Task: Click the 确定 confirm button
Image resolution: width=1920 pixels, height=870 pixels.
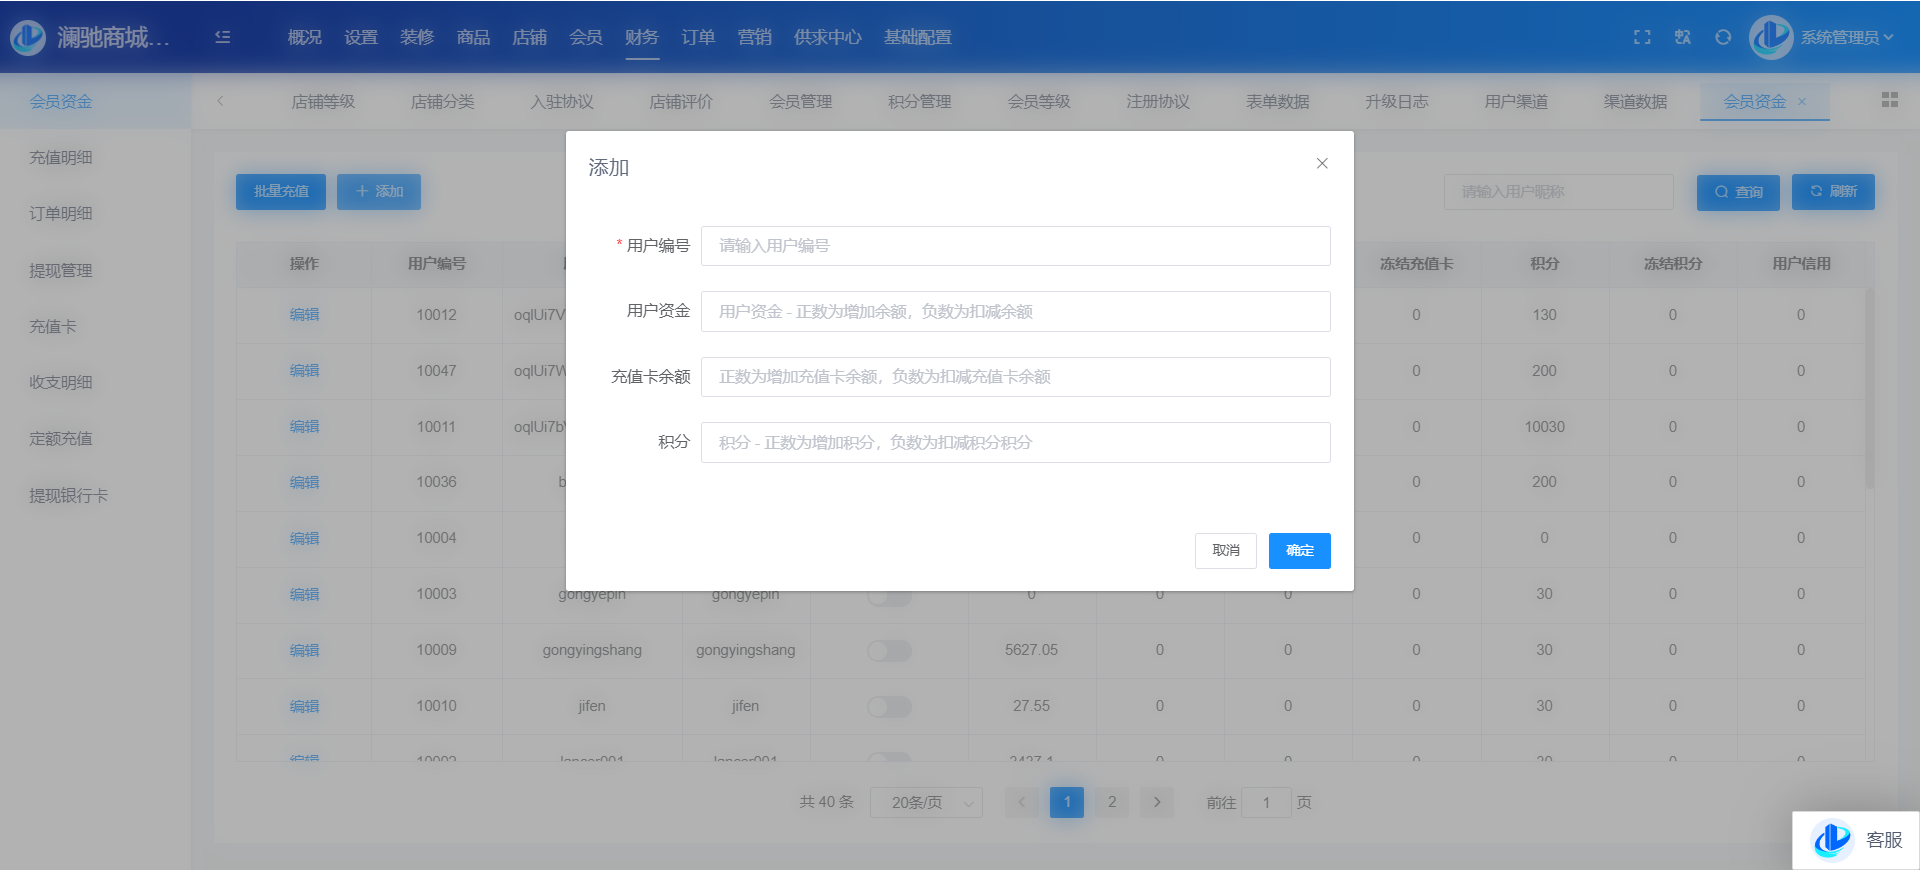Action: pyautogui.click(x=1299, y=551)
